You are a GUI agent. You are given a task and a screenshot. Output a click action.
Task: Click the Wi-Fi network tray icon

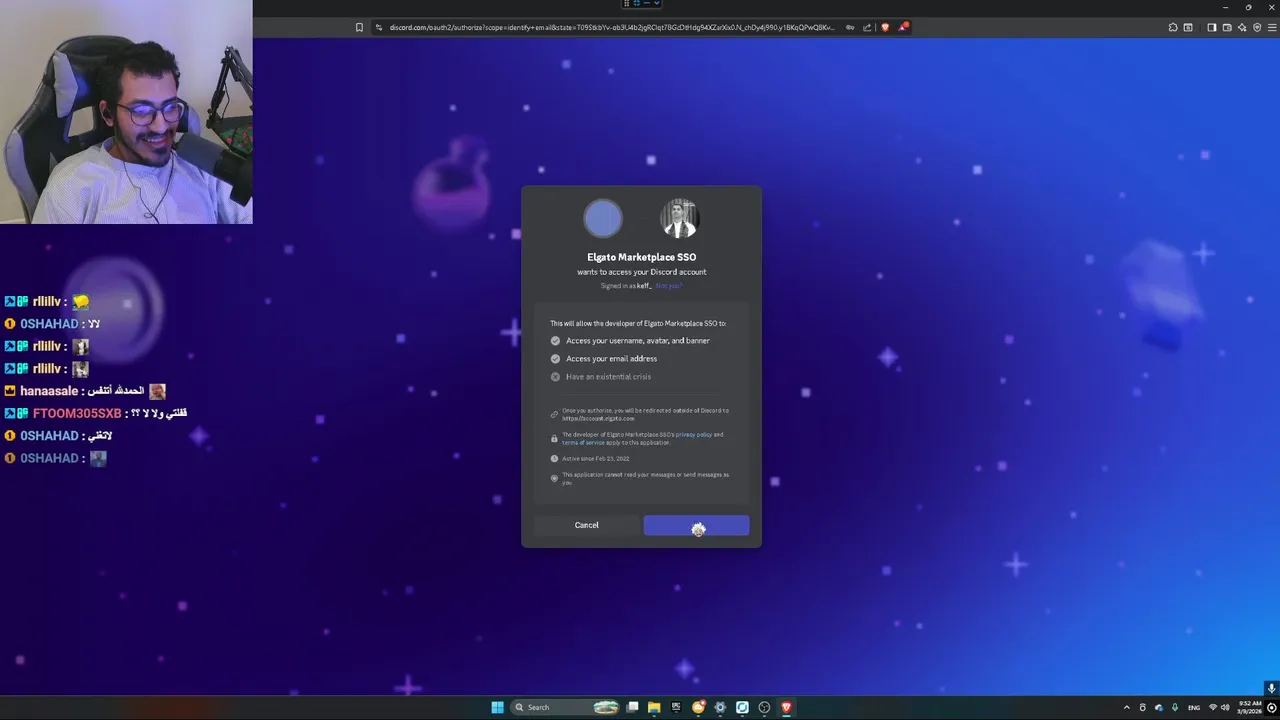click(1213, 707)
